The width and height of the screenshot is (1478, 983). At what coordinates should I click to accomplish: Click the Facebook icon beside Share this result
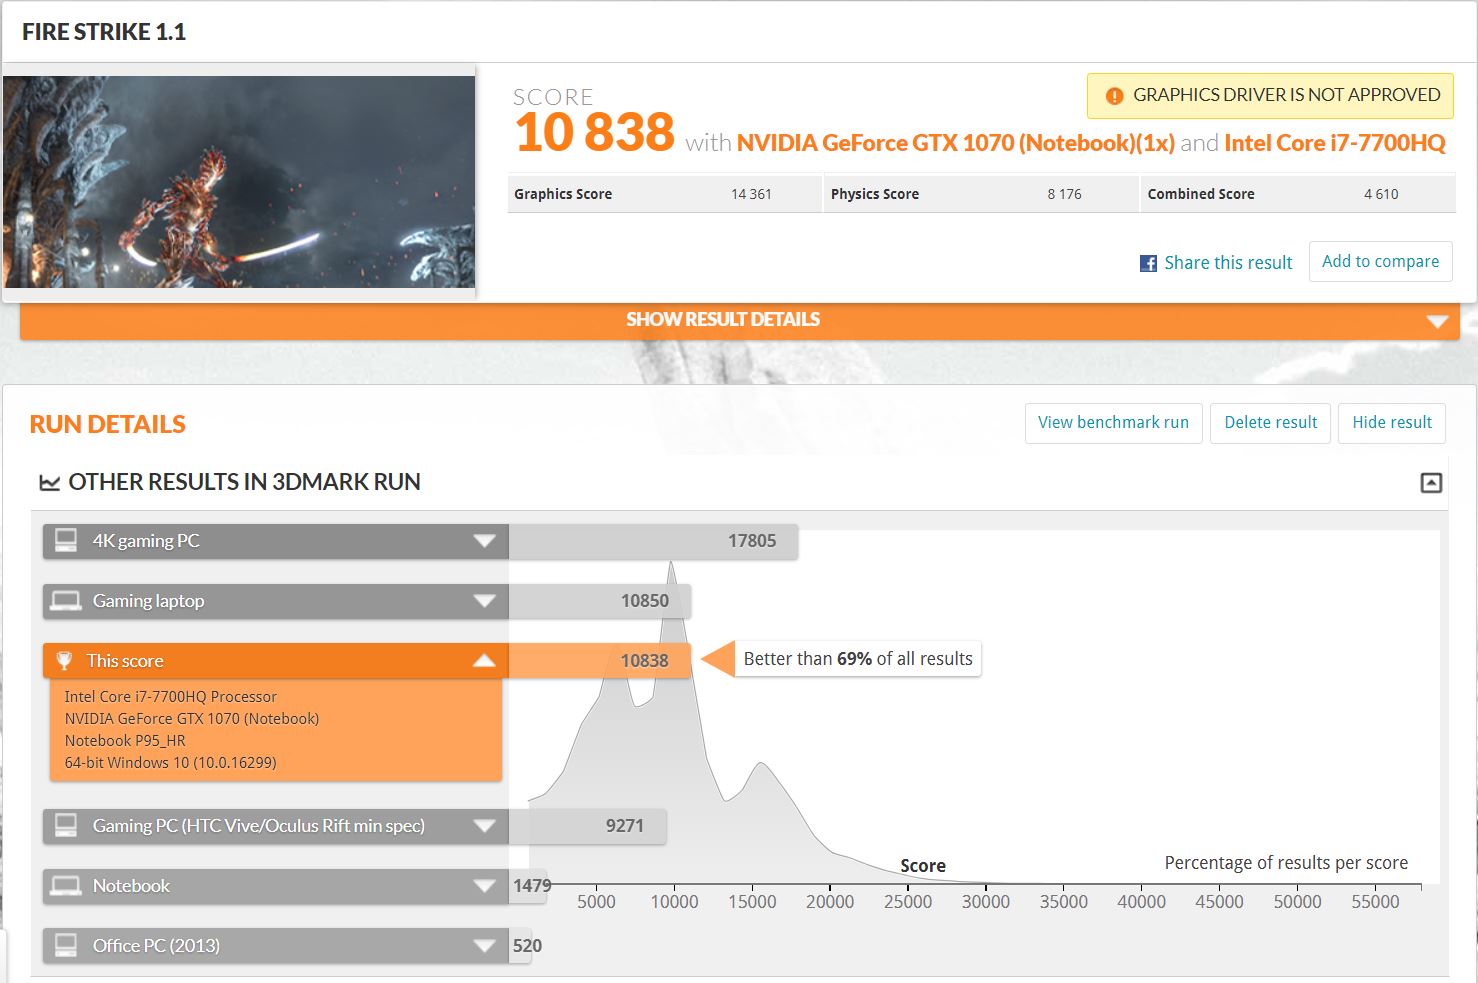tap(1148, 263)
